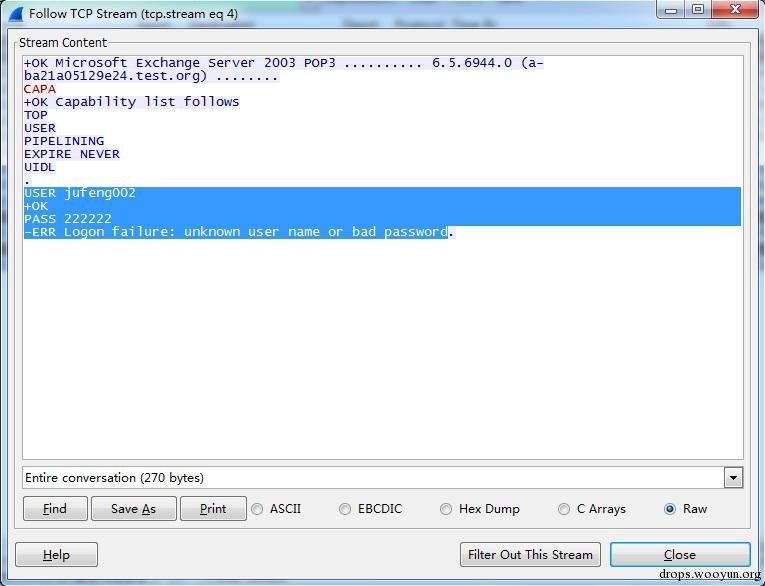Viewport: 765px width, 586px height.
Task: Open the Entire conversation dropdown arrow
Action: [x=734, y=478]
